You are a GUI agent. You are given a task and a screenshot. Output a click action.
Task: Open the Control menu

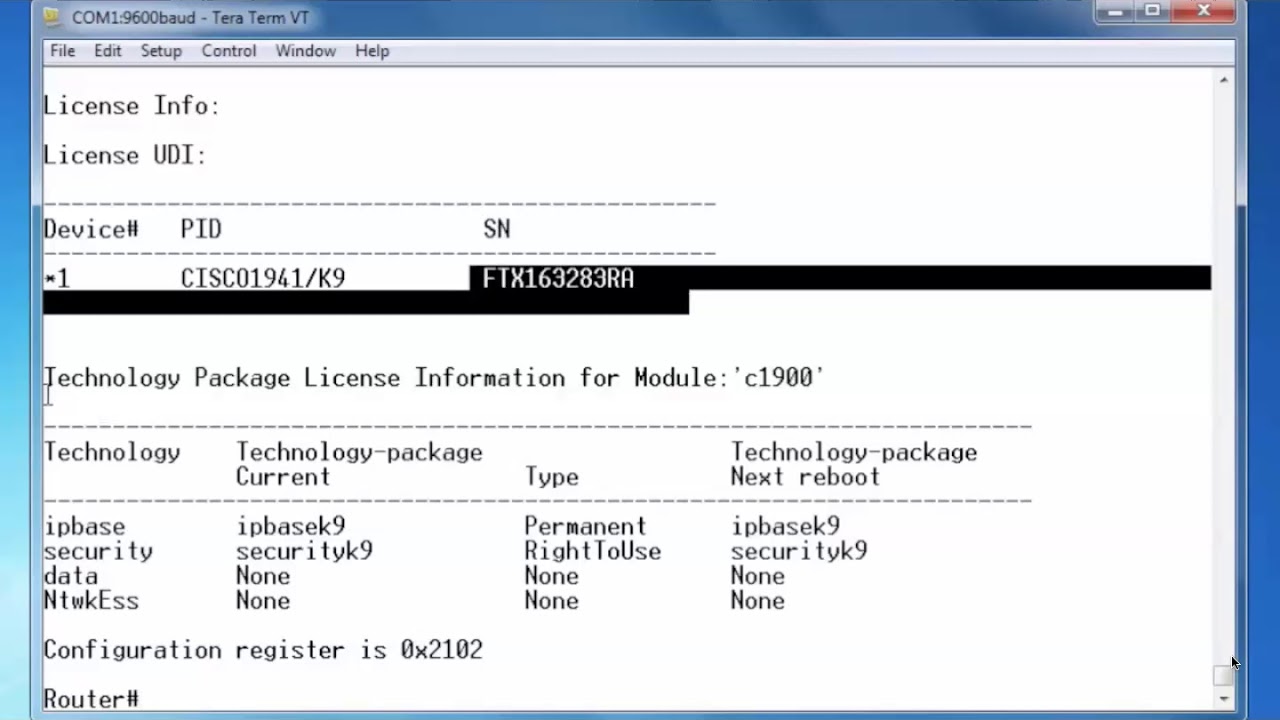tap(229, 51)
